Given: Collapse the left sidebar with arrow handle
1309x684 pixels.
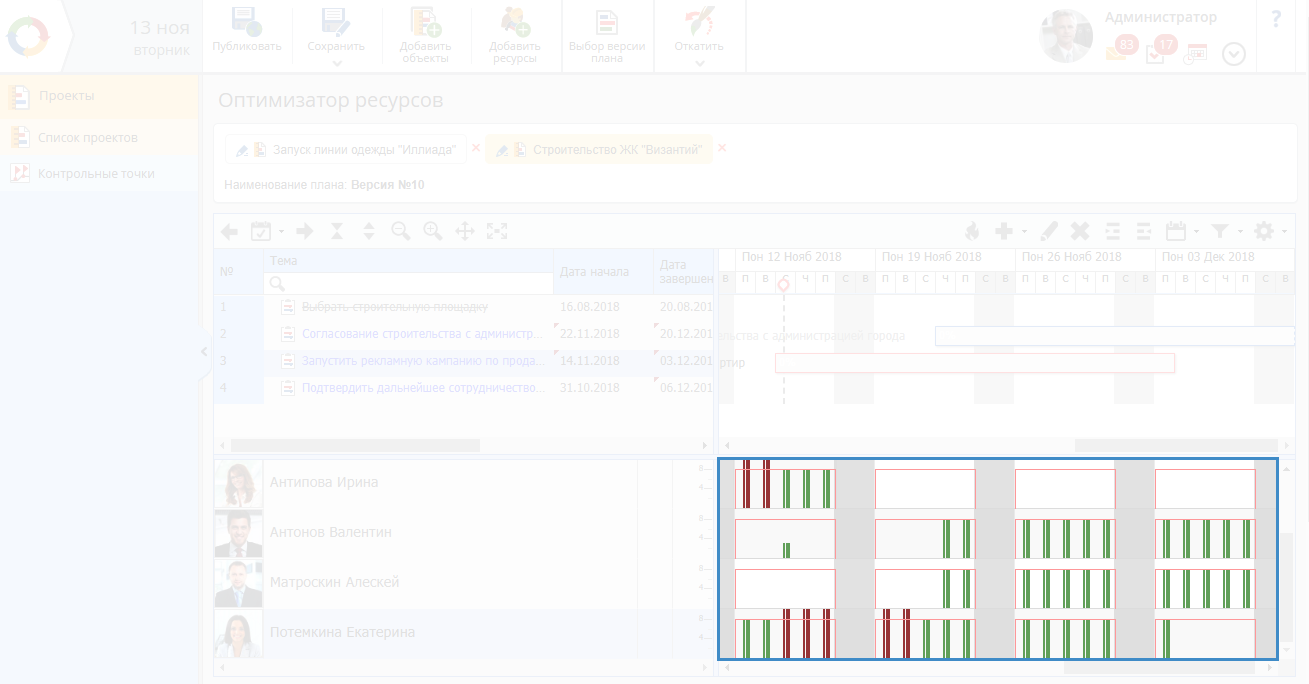Looking at the screenshot, I should pyautogui.click(x=204, y=352).
